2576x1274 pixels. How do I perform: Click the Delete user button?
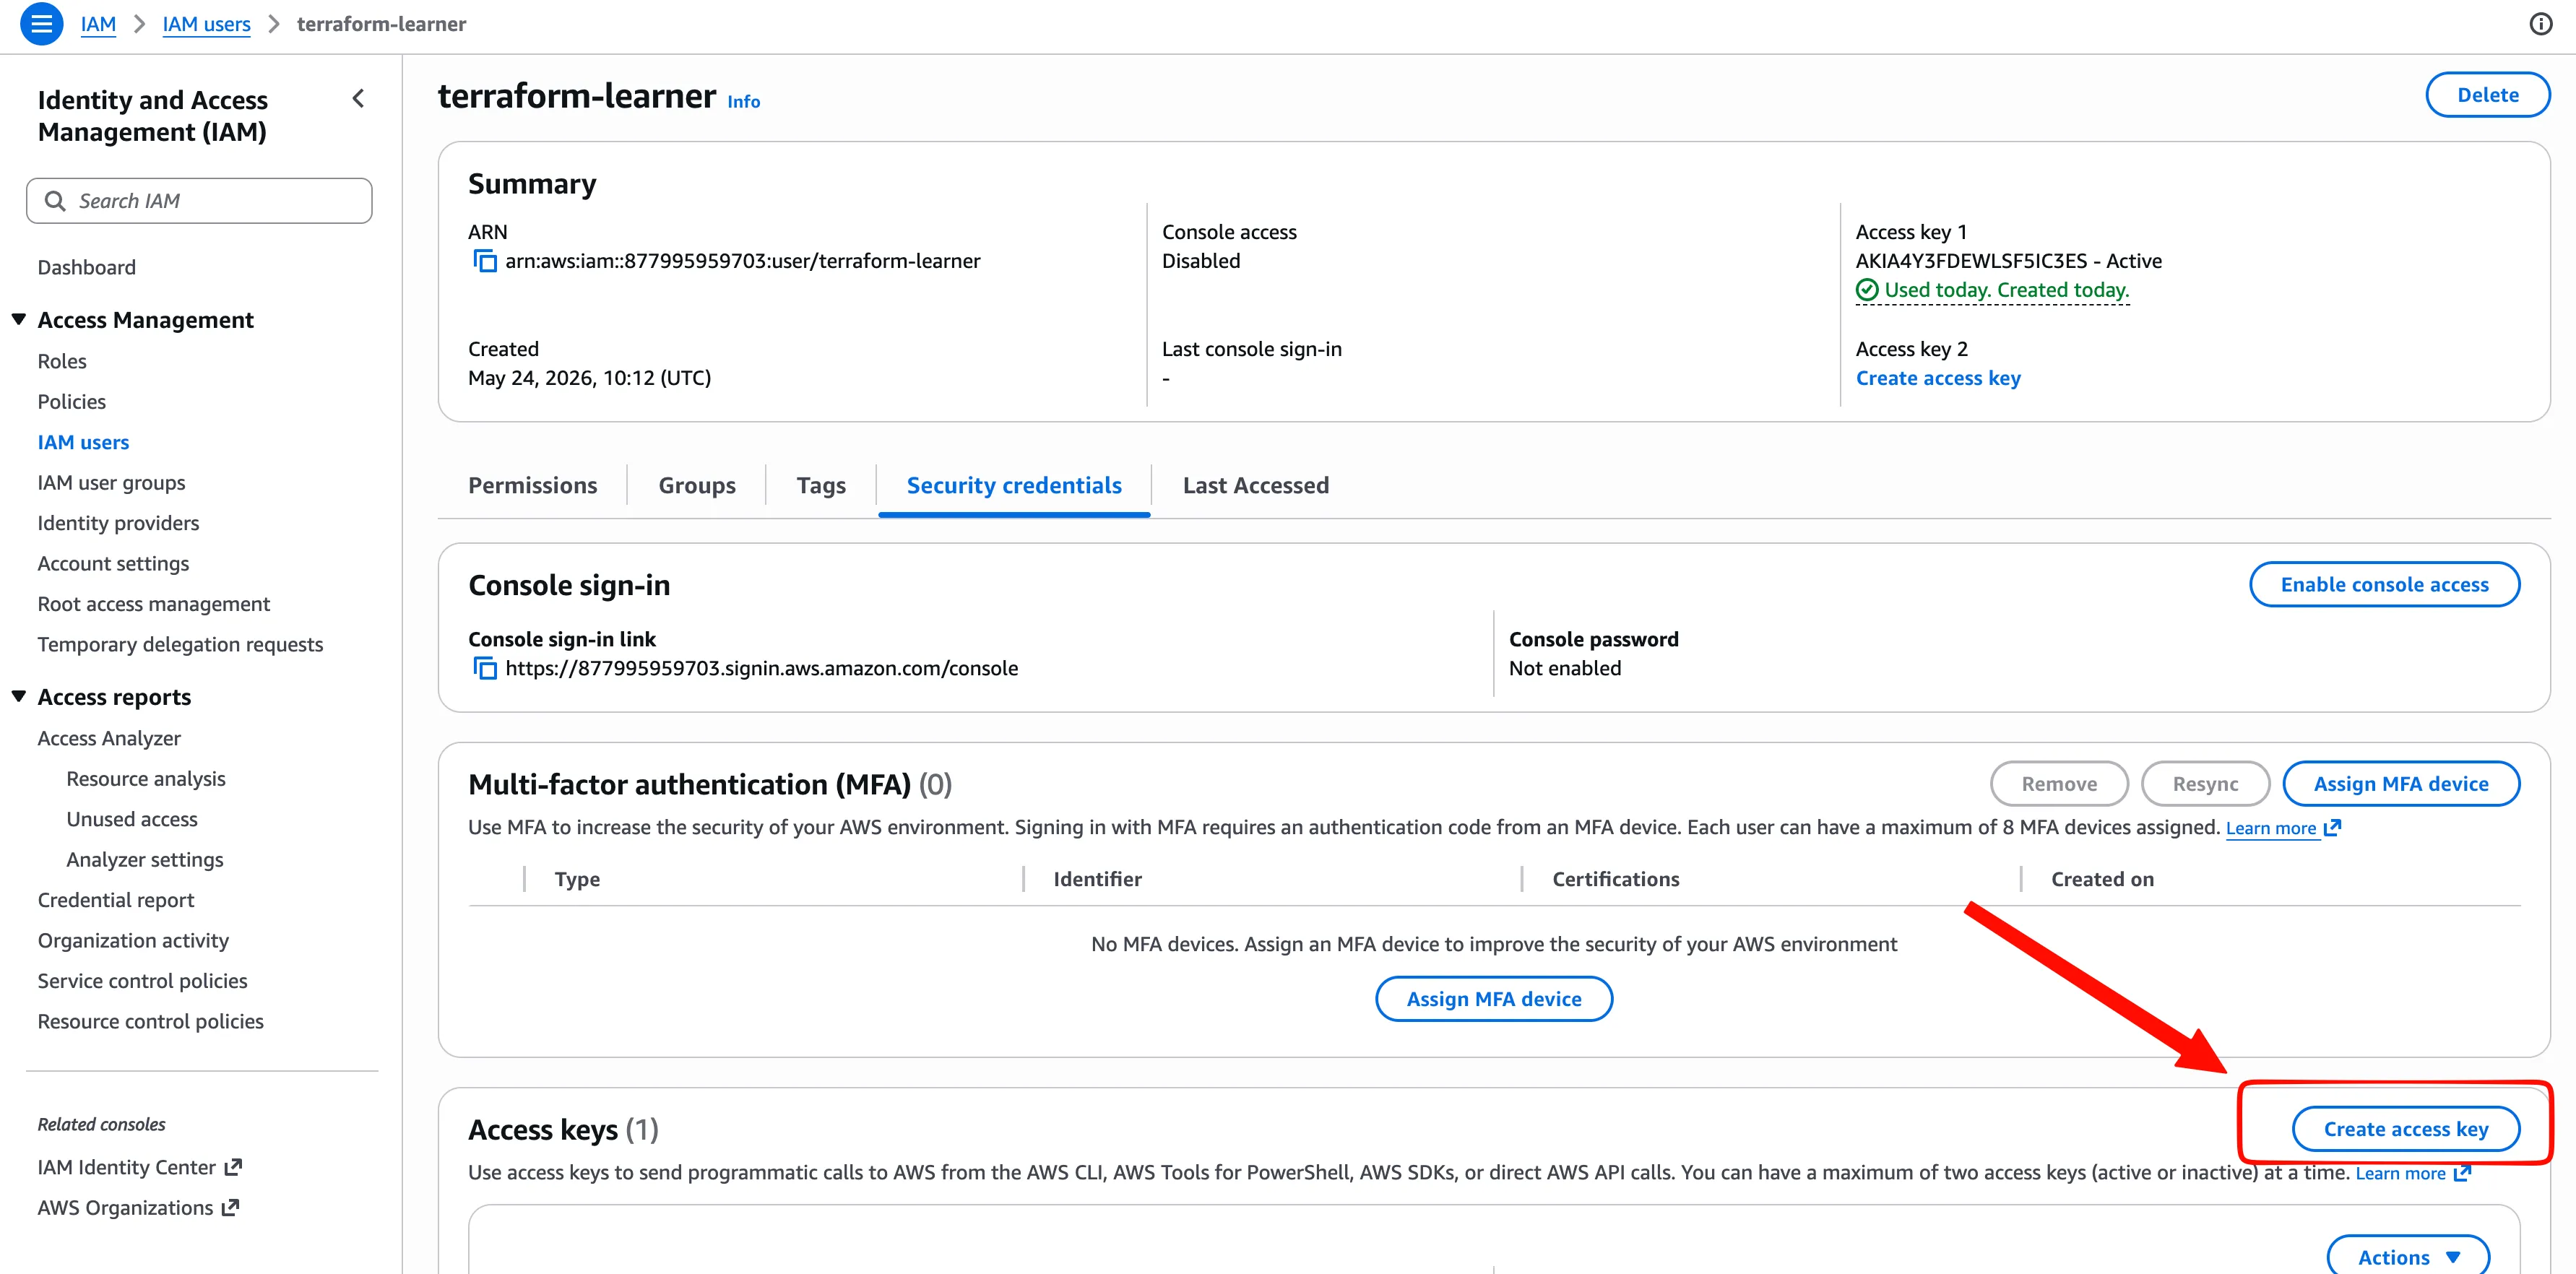pos(2488,95)
